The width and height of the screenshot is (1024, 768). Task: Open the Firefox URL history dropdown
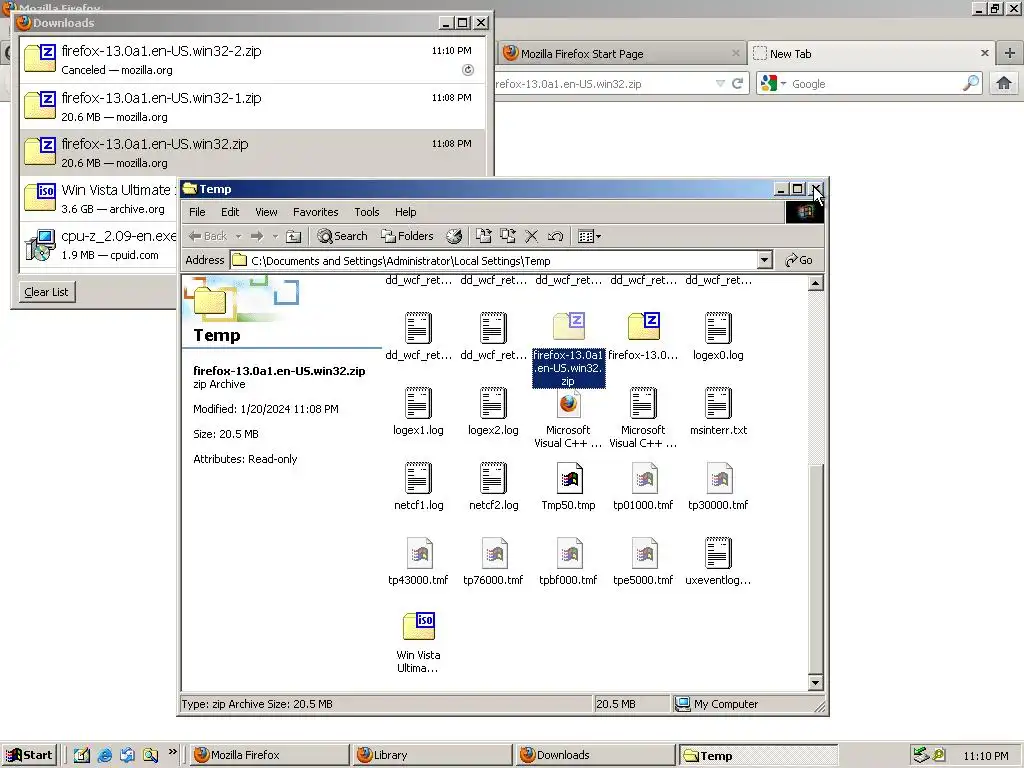point(720,84)
